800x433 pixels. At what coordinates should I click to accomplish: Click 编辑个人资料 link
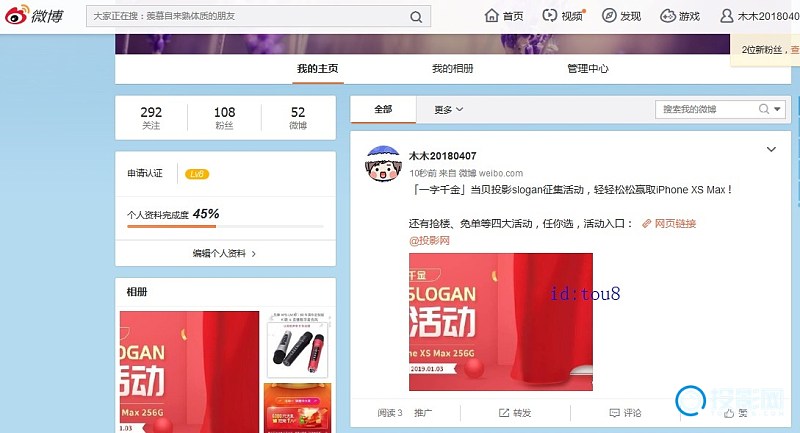point(225,254)
